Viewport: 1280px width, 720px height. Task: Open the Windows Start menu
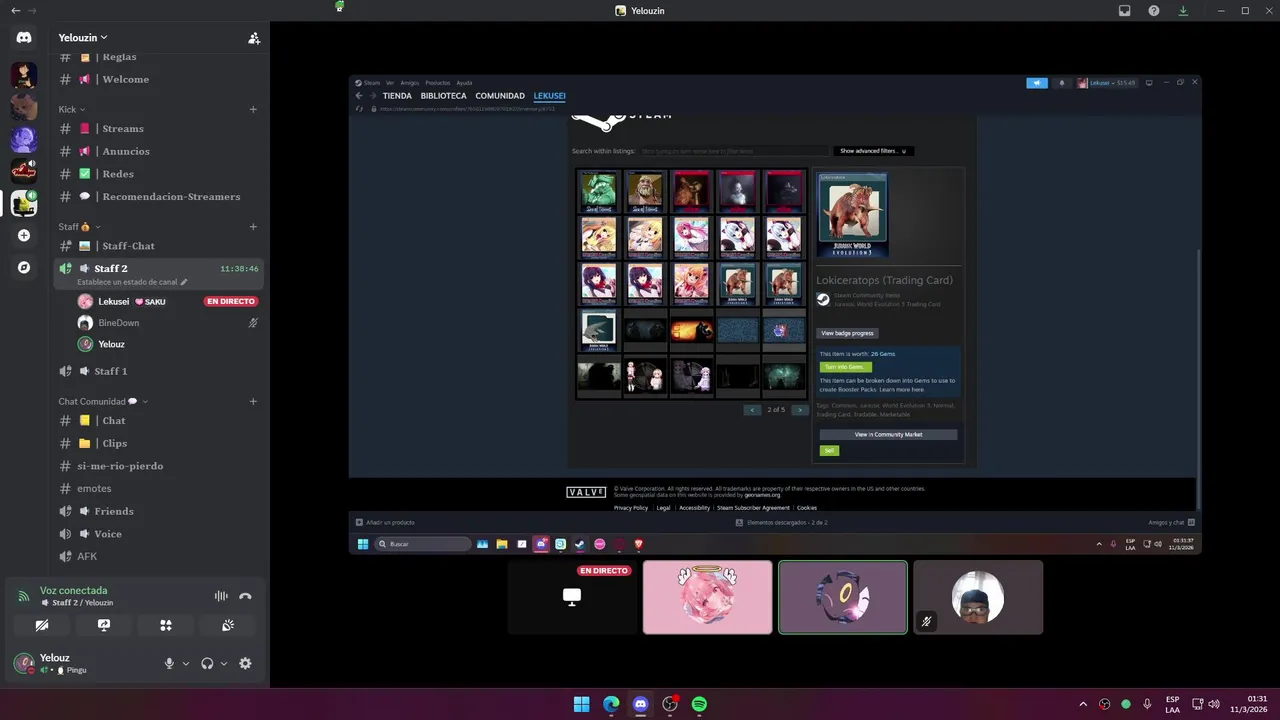coord(581,704)
